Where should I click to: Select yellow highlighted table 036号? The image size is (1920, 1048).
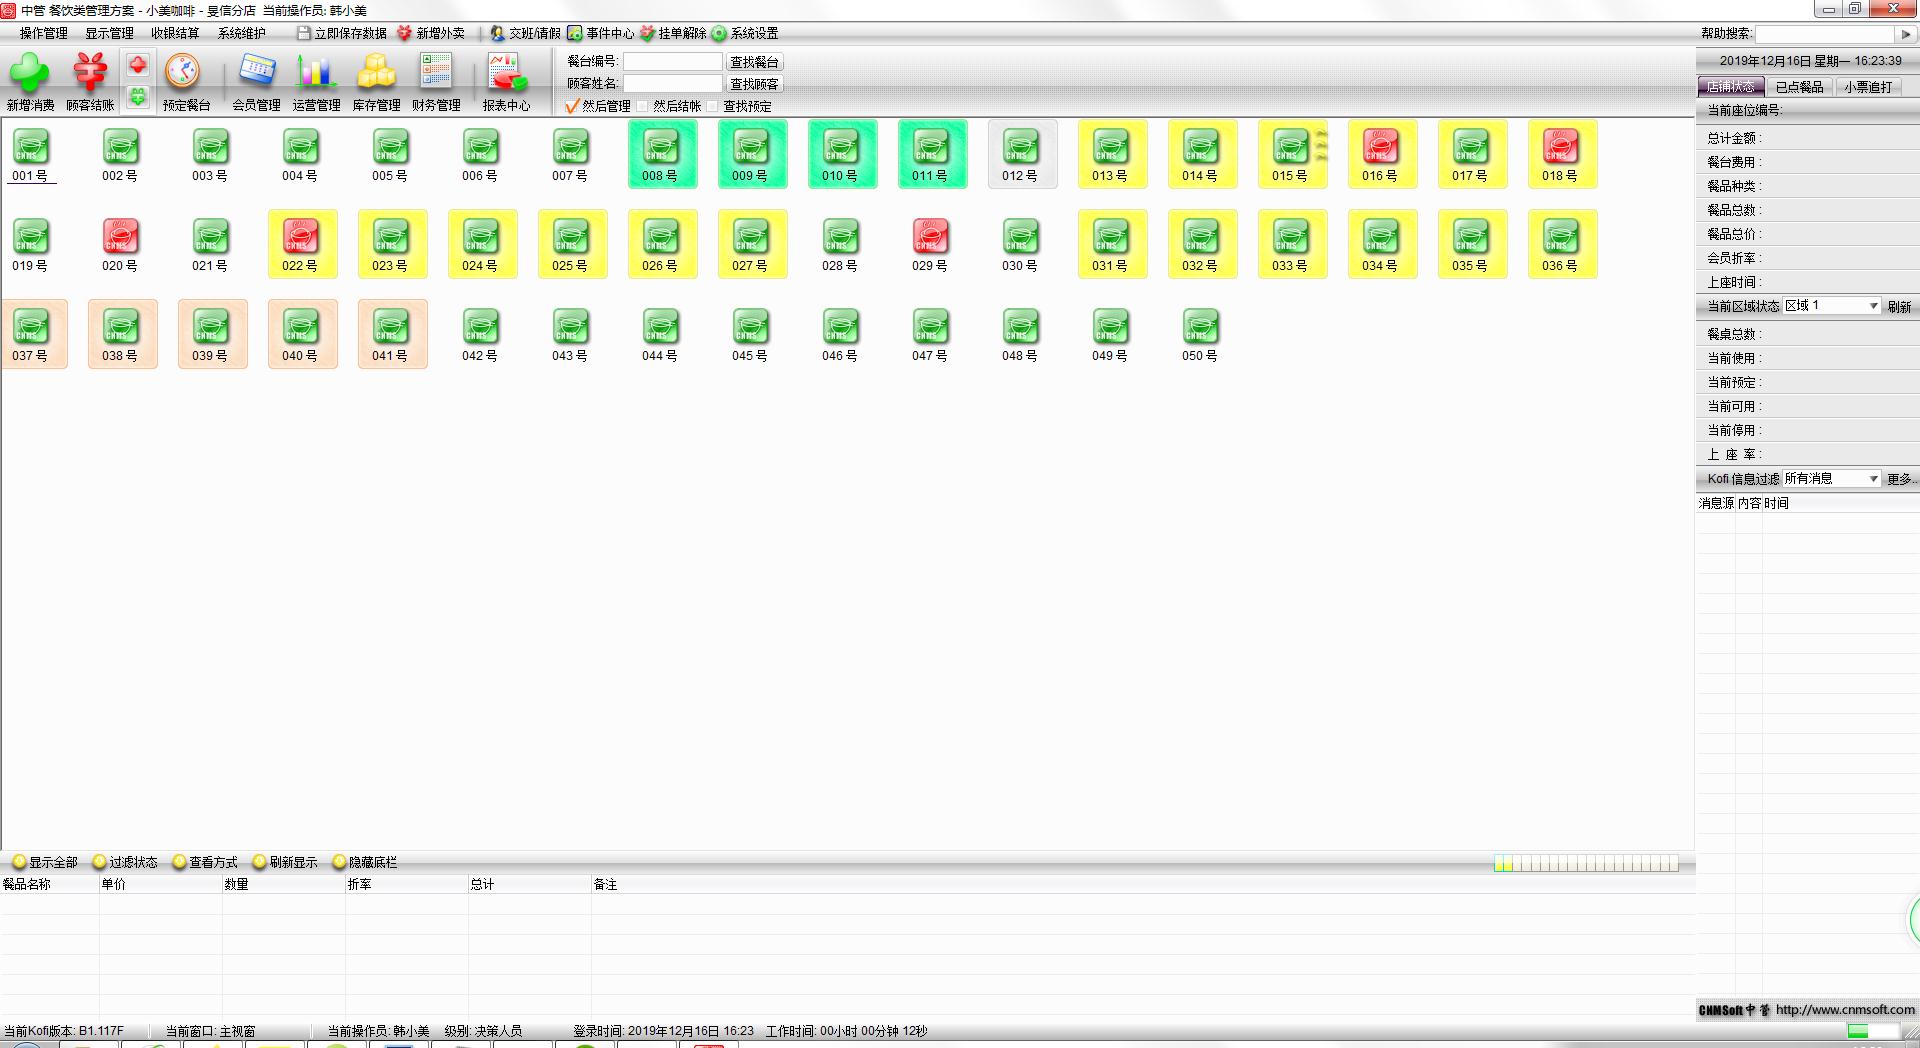(1562, 244)
